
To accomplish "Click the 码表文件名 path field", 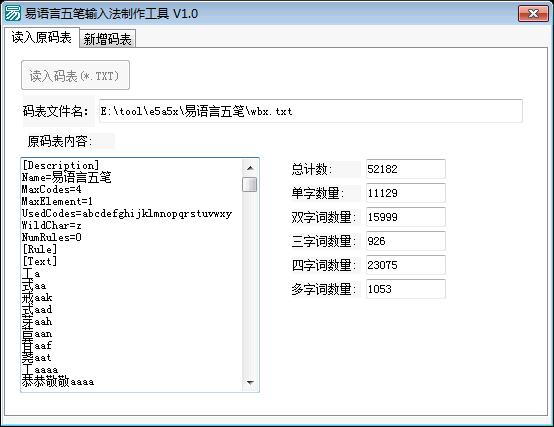I will point(311,111).
